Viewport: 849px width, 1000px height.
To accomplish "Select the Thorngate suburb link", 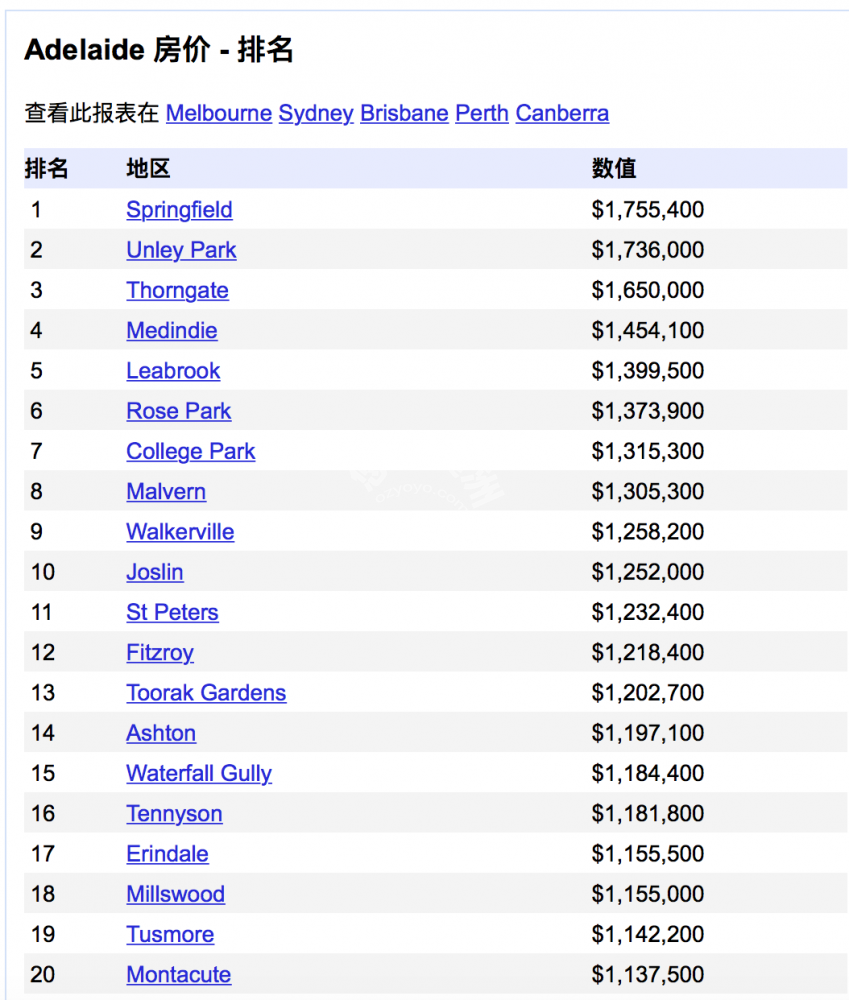I will click(177, 291).
